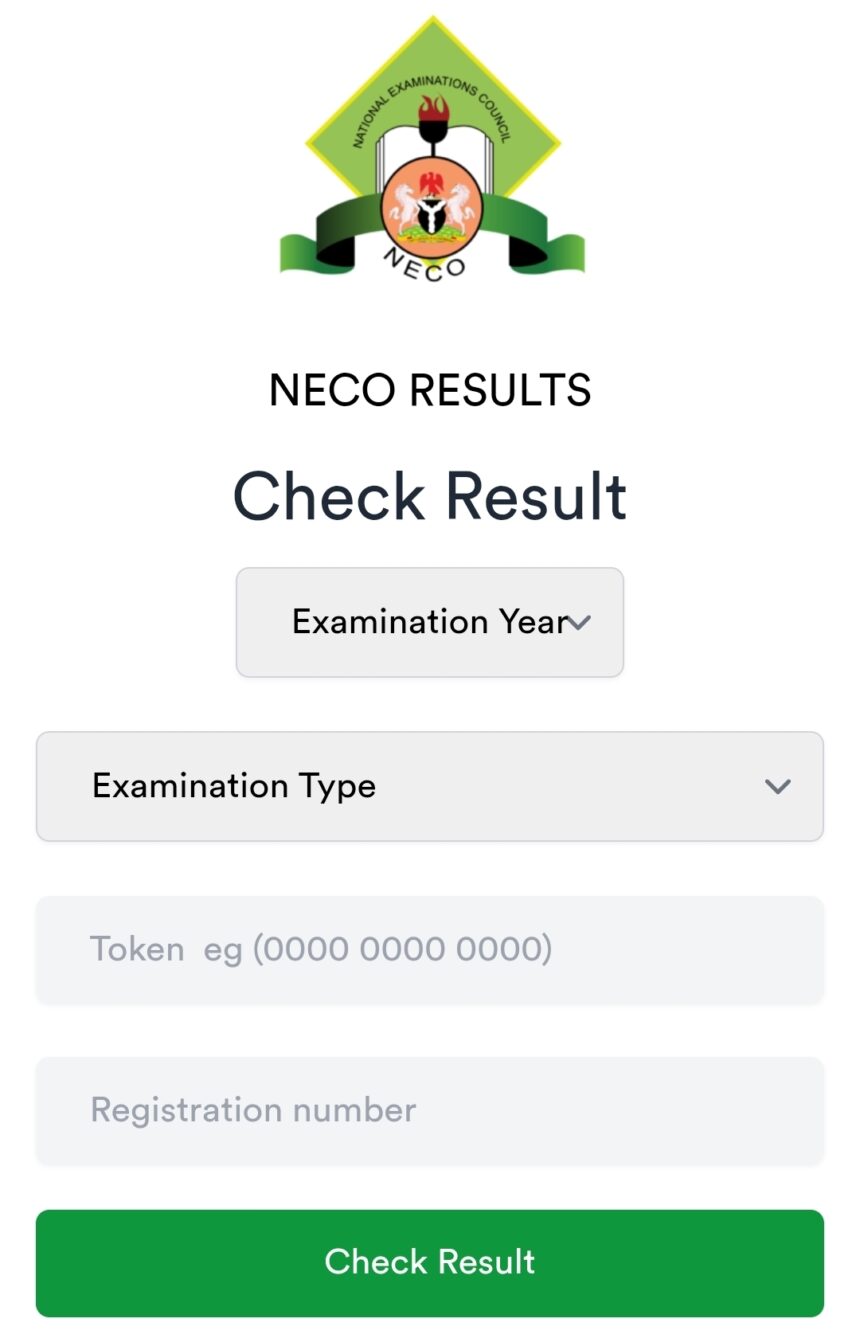Screen dimensions: 860x1334
Task: Click the "Examination Type" label text
Action: (x=234, y=786)
